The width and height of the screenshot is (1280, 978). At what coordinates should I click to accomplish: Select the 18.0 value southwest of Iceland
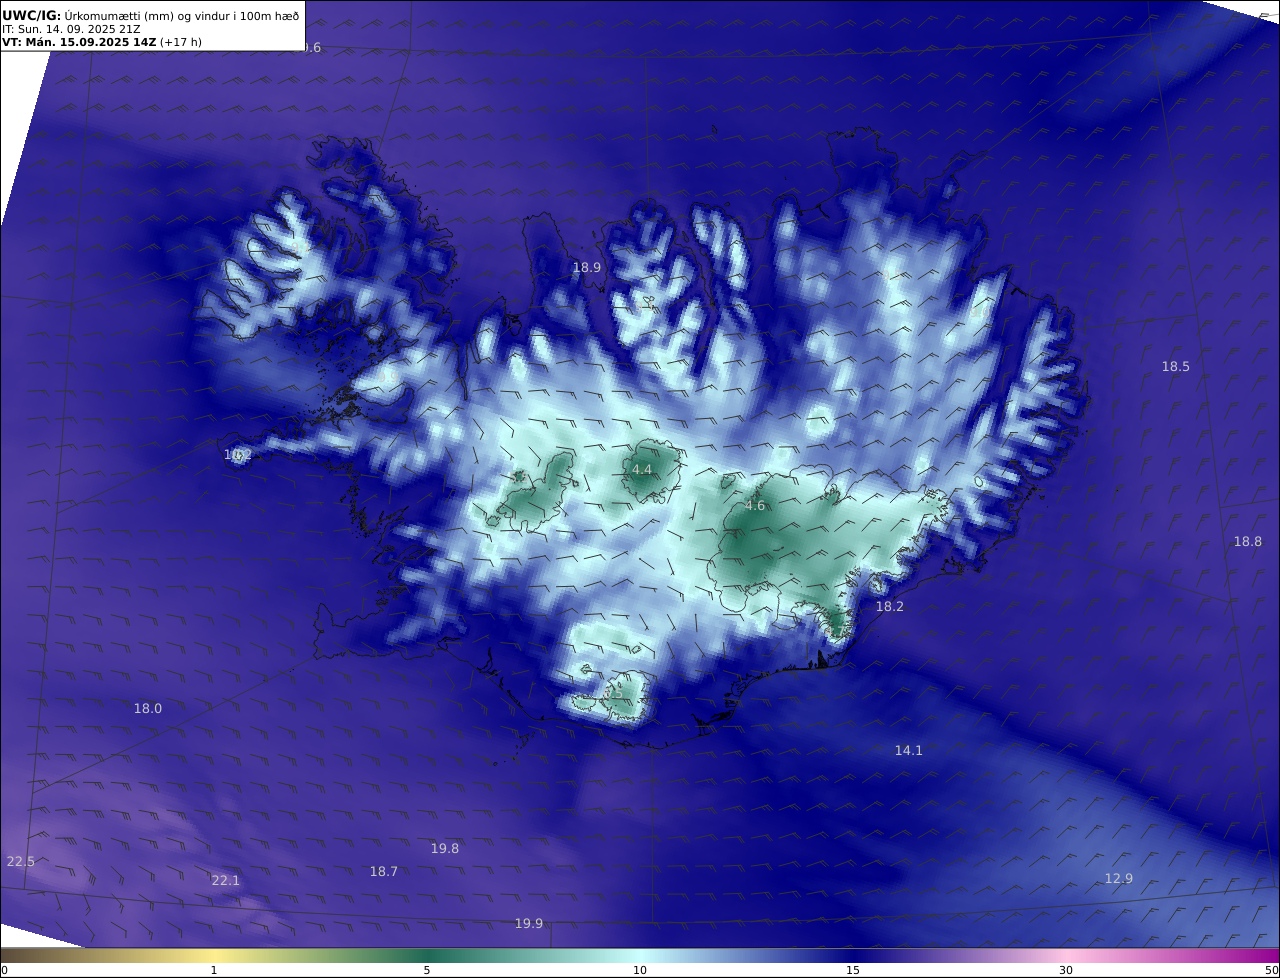pyautogui.click(x=148, y=709)
